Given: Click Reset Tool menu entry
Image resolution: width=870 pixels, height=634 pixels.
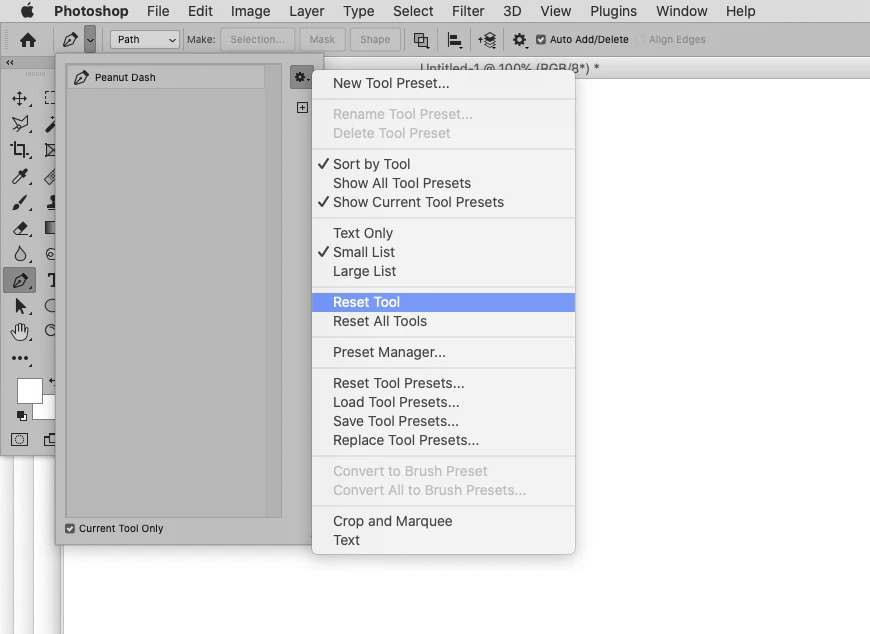Looking at the screenshot, I should (x=443, y=302).
